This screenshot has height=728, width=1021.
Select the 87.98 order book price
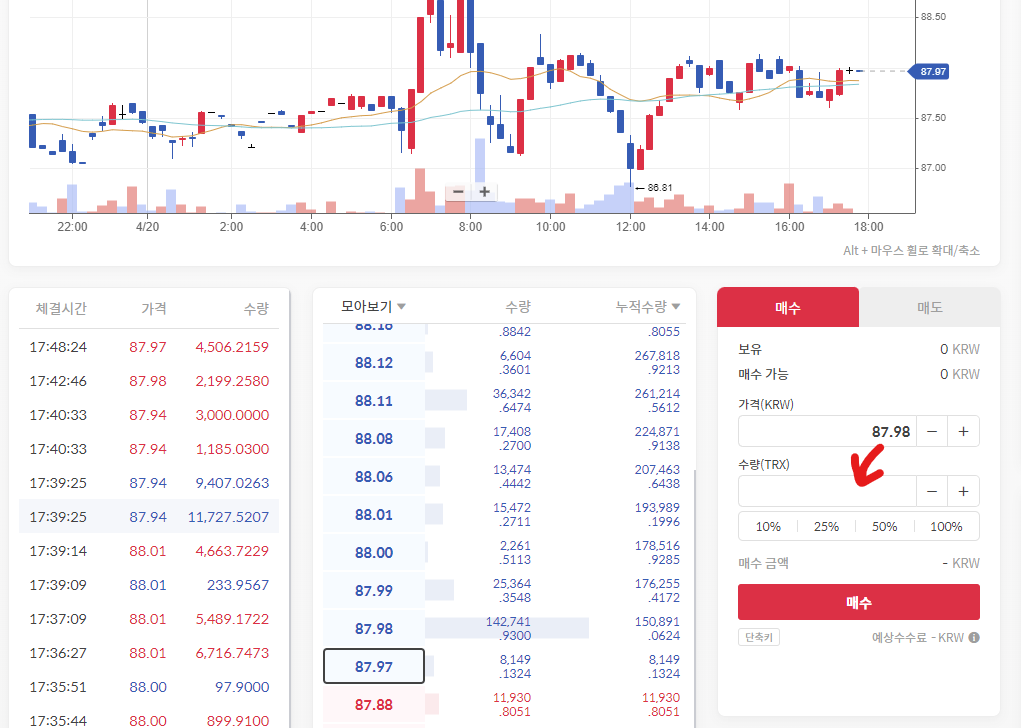coord(374,628)
